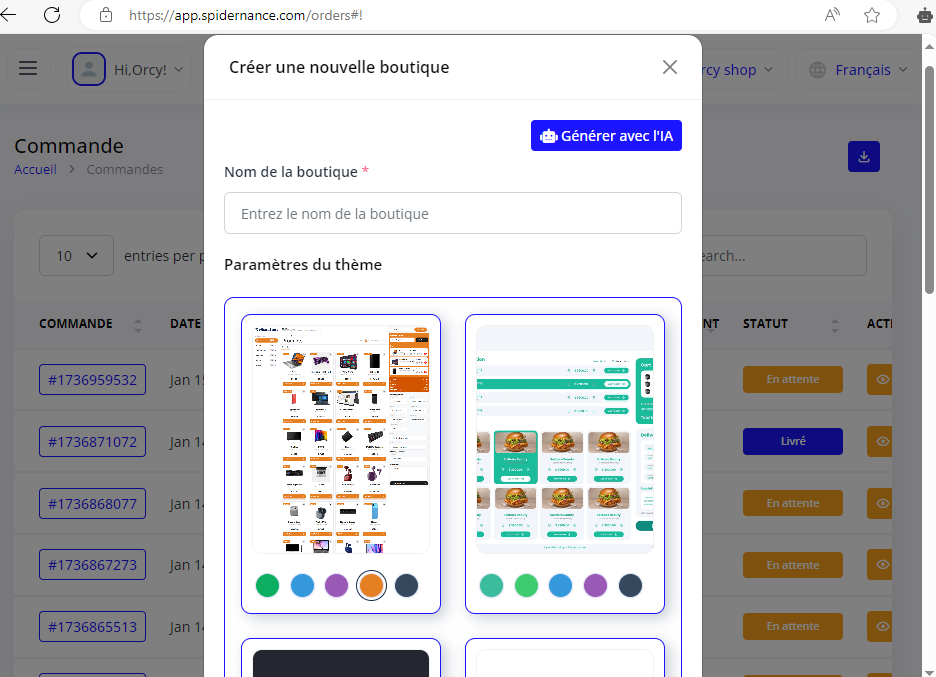
Task: Click the download export icon button
Action: (864, 157)
